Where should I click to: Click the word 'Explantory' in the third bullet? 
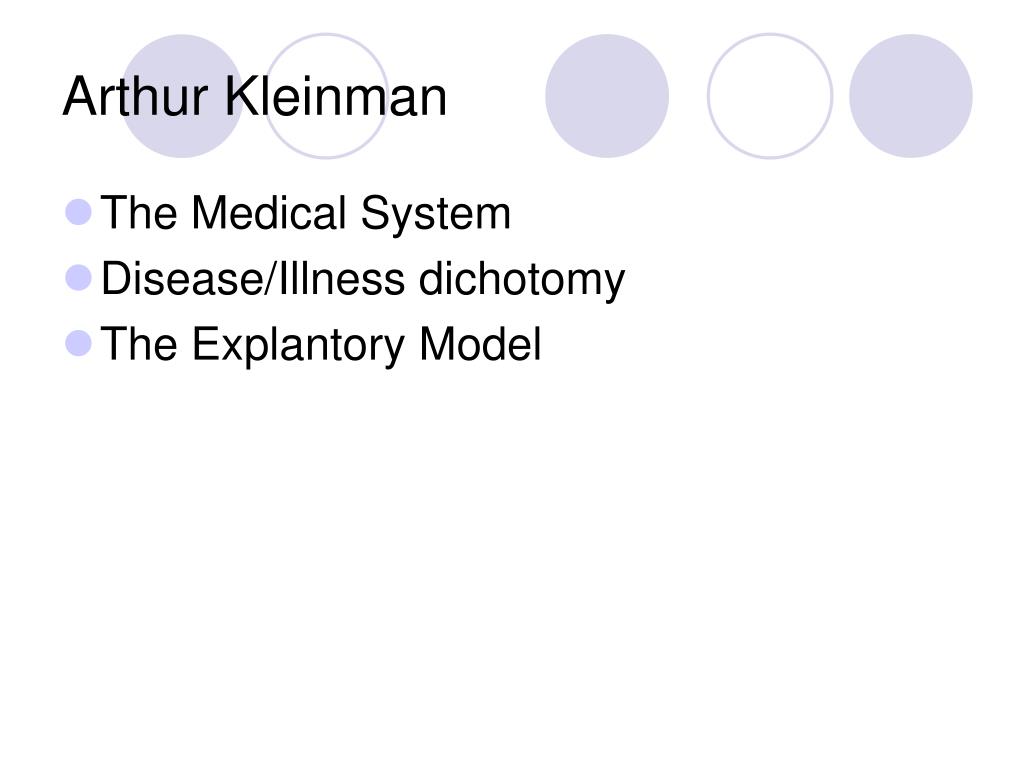(298, 344)
